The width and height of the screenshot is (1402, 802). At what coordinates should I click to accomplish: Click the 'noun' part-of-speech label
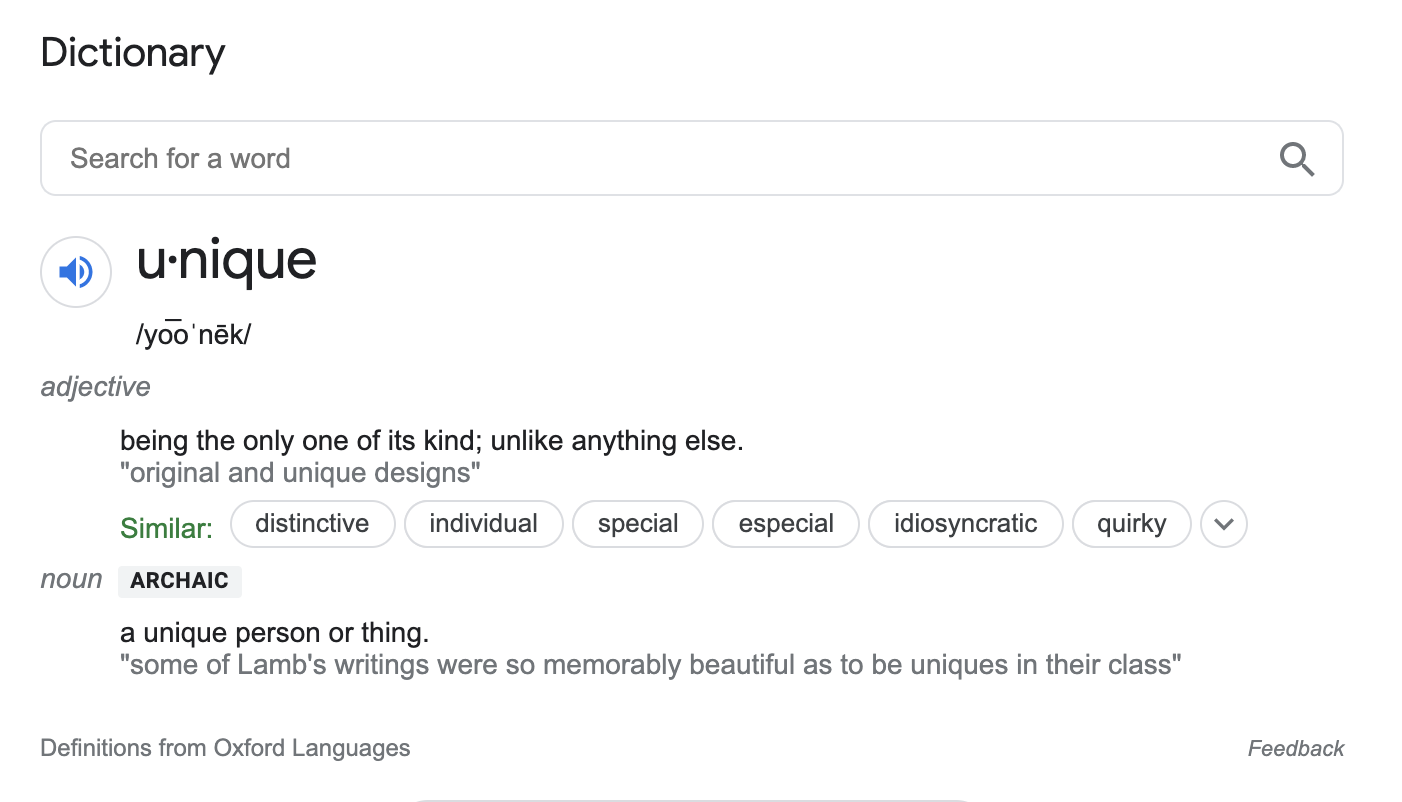click(71, 580)
